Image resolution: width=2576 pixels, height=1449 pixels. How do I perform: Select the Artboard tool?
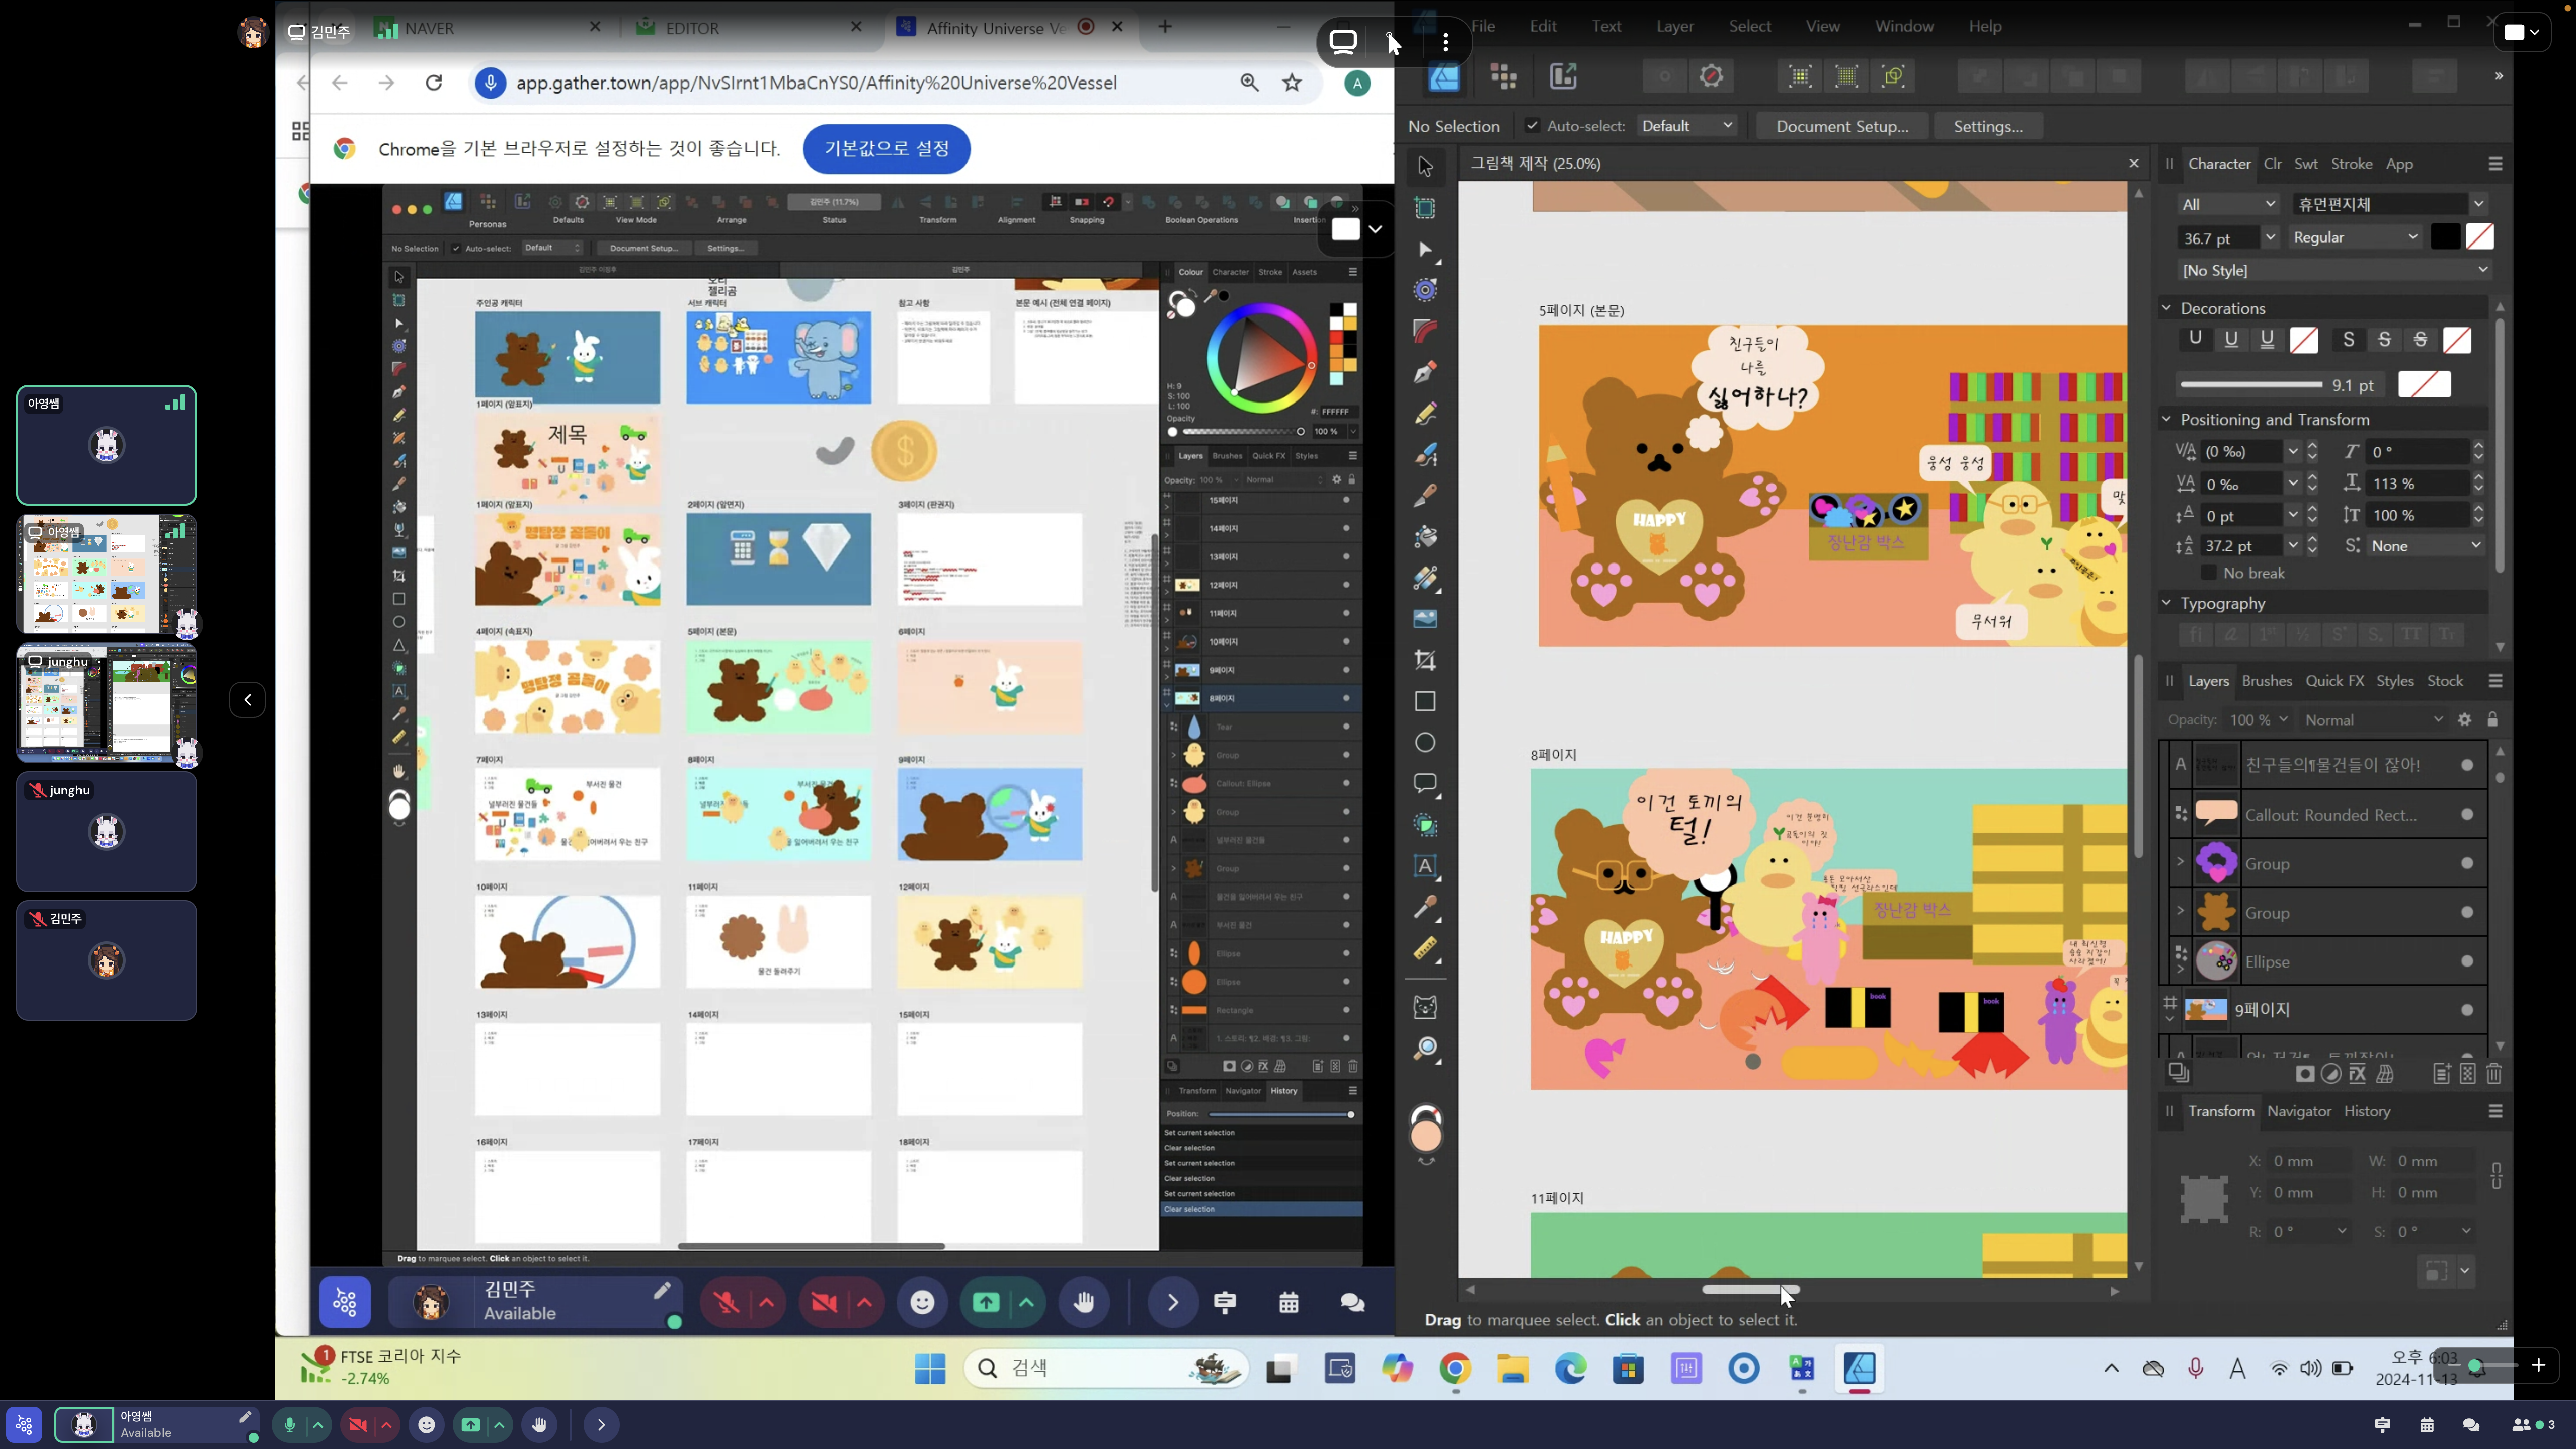(x=1426, y=208)
